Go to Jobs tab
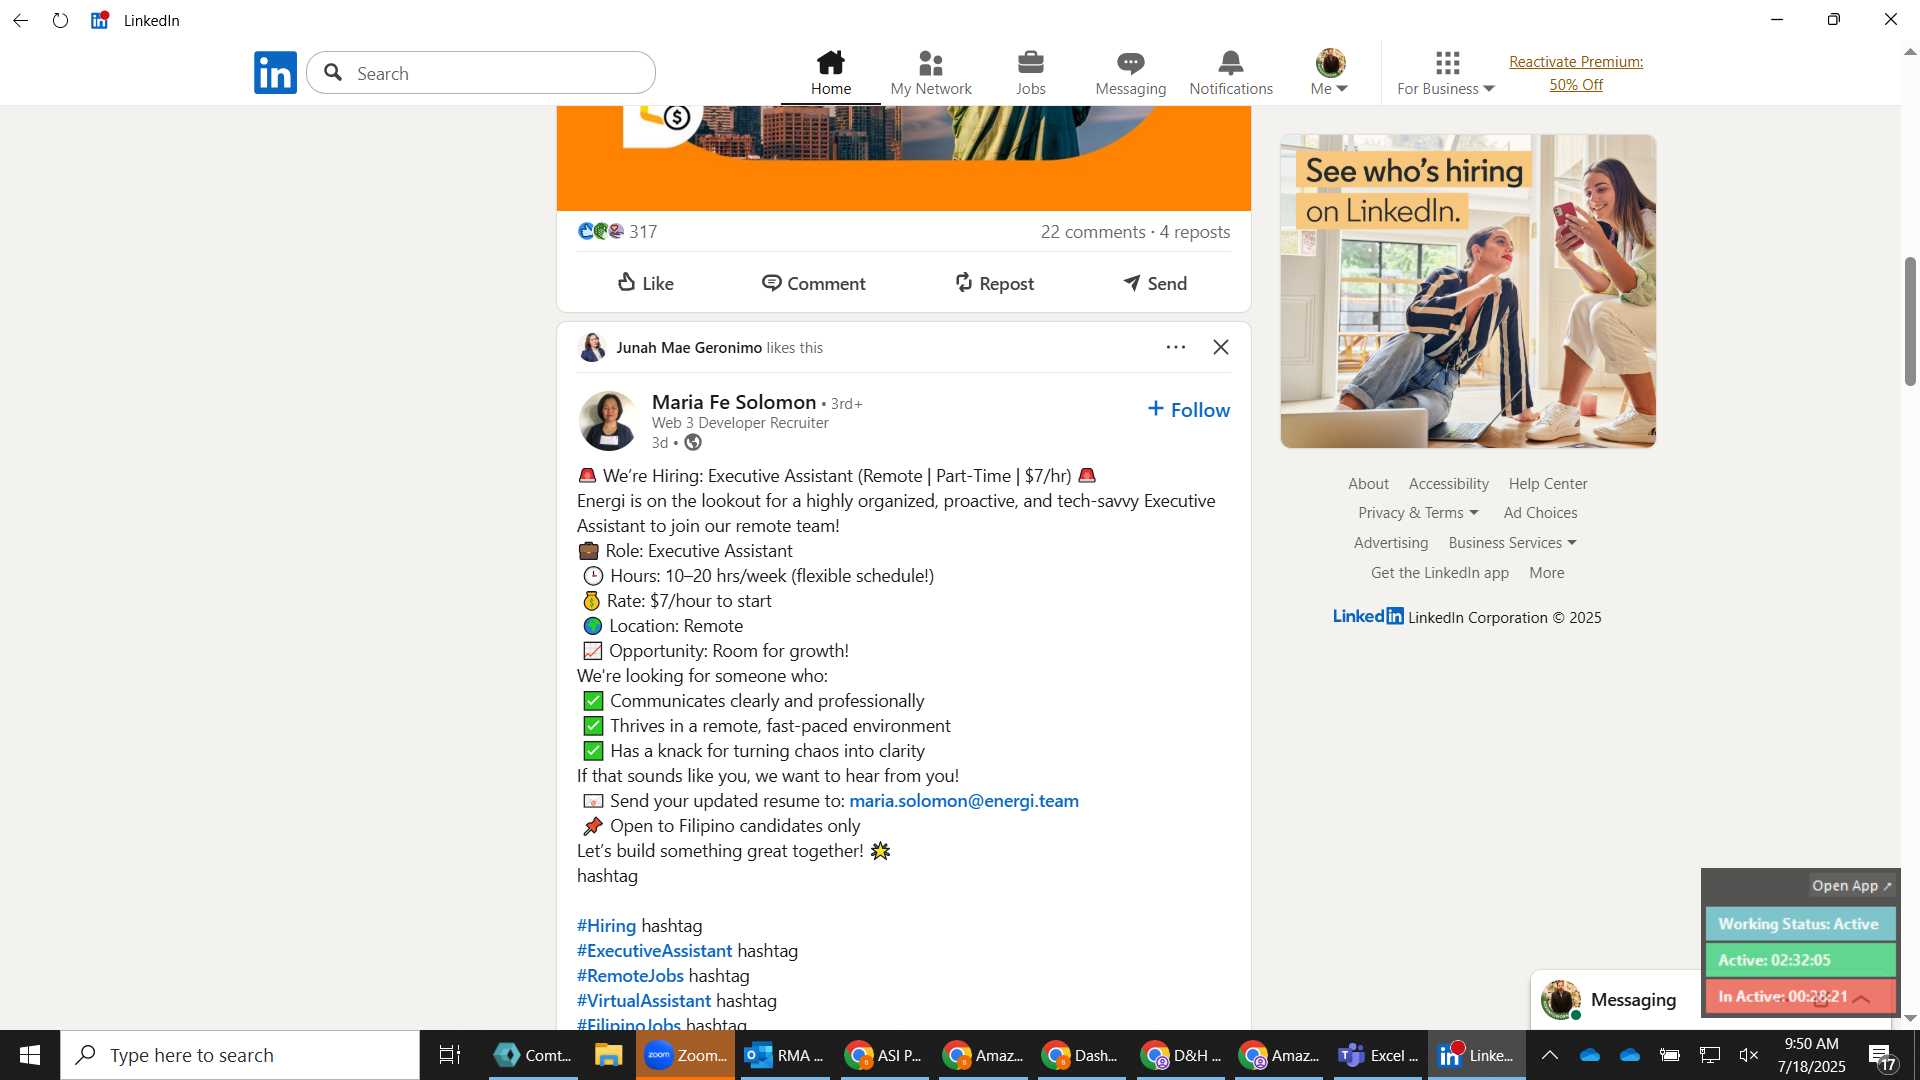Screen dimensions: 1920x1080 (x=1031, y=73)
